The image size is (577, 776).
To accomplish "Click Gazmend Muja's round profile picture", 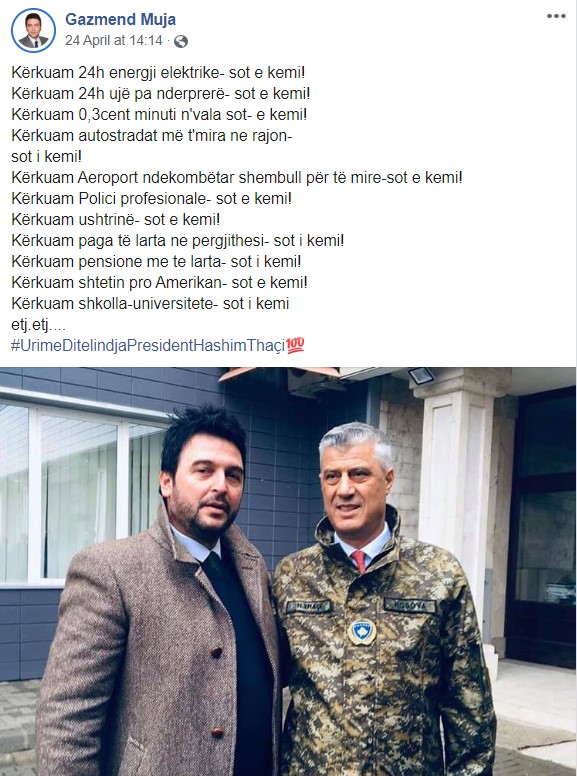I will tap(34, 30).
